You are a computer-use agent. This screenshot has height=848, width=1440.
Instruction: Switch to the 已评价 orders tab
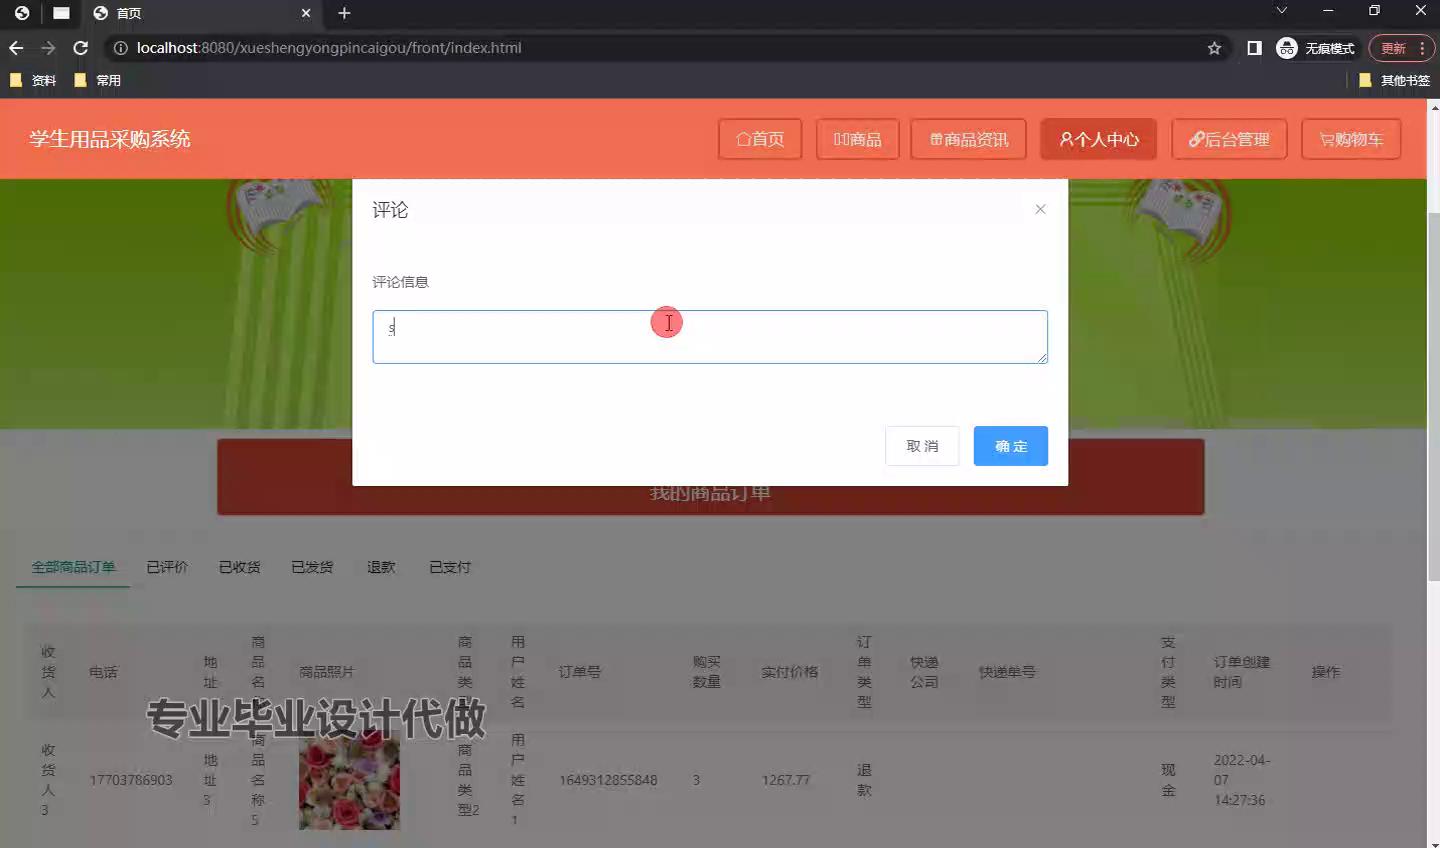(167, 567)
